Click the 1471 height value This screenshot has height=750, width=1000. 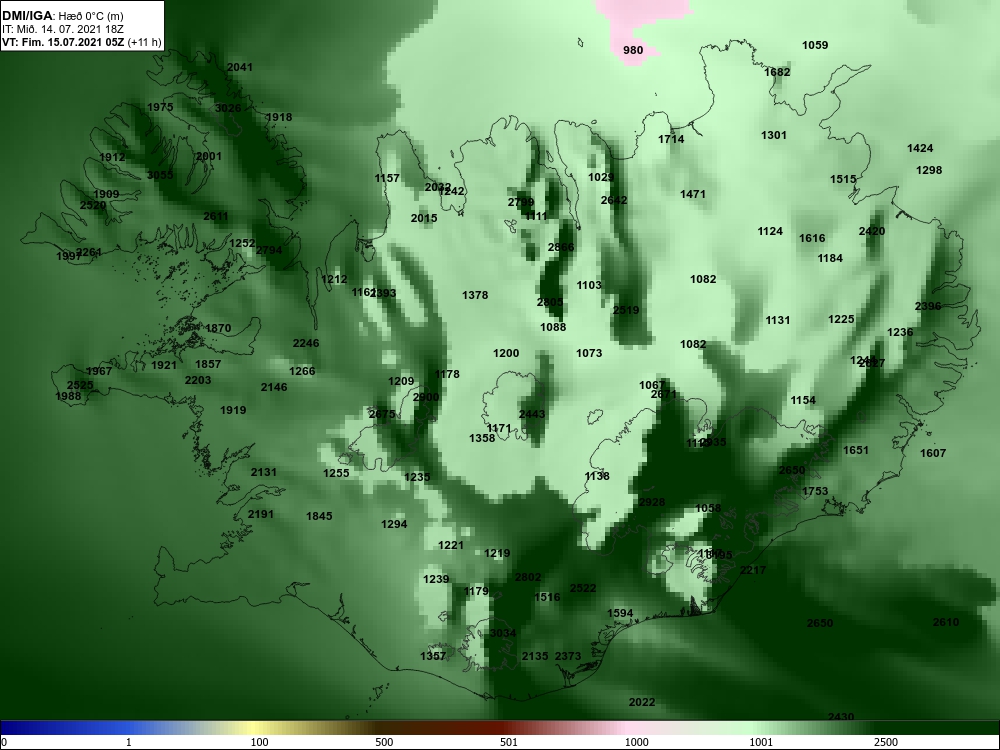(x=693, y=195)
